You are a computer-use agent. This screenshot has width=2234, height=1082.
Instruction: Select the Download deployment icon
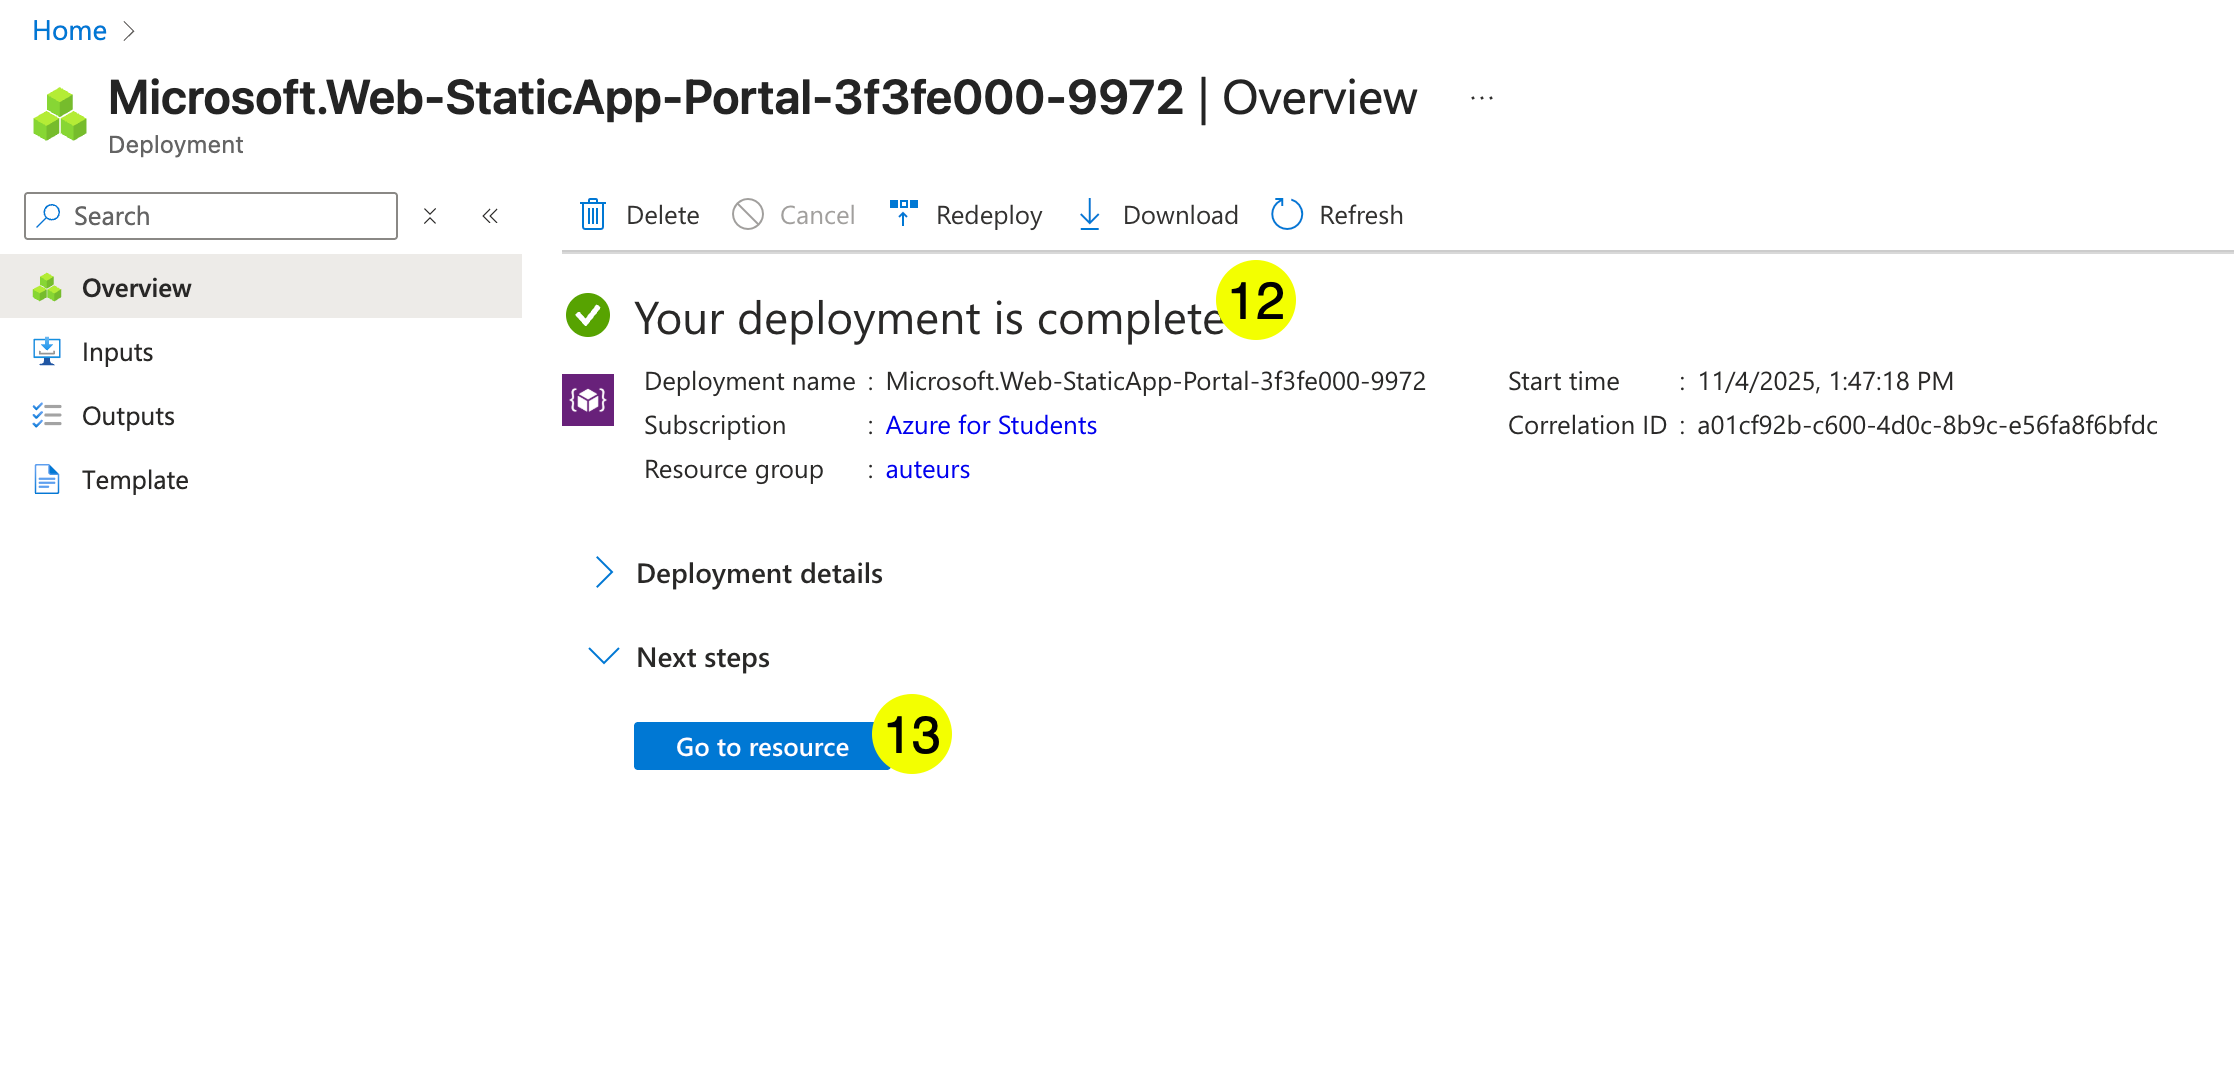(1088, 214)
